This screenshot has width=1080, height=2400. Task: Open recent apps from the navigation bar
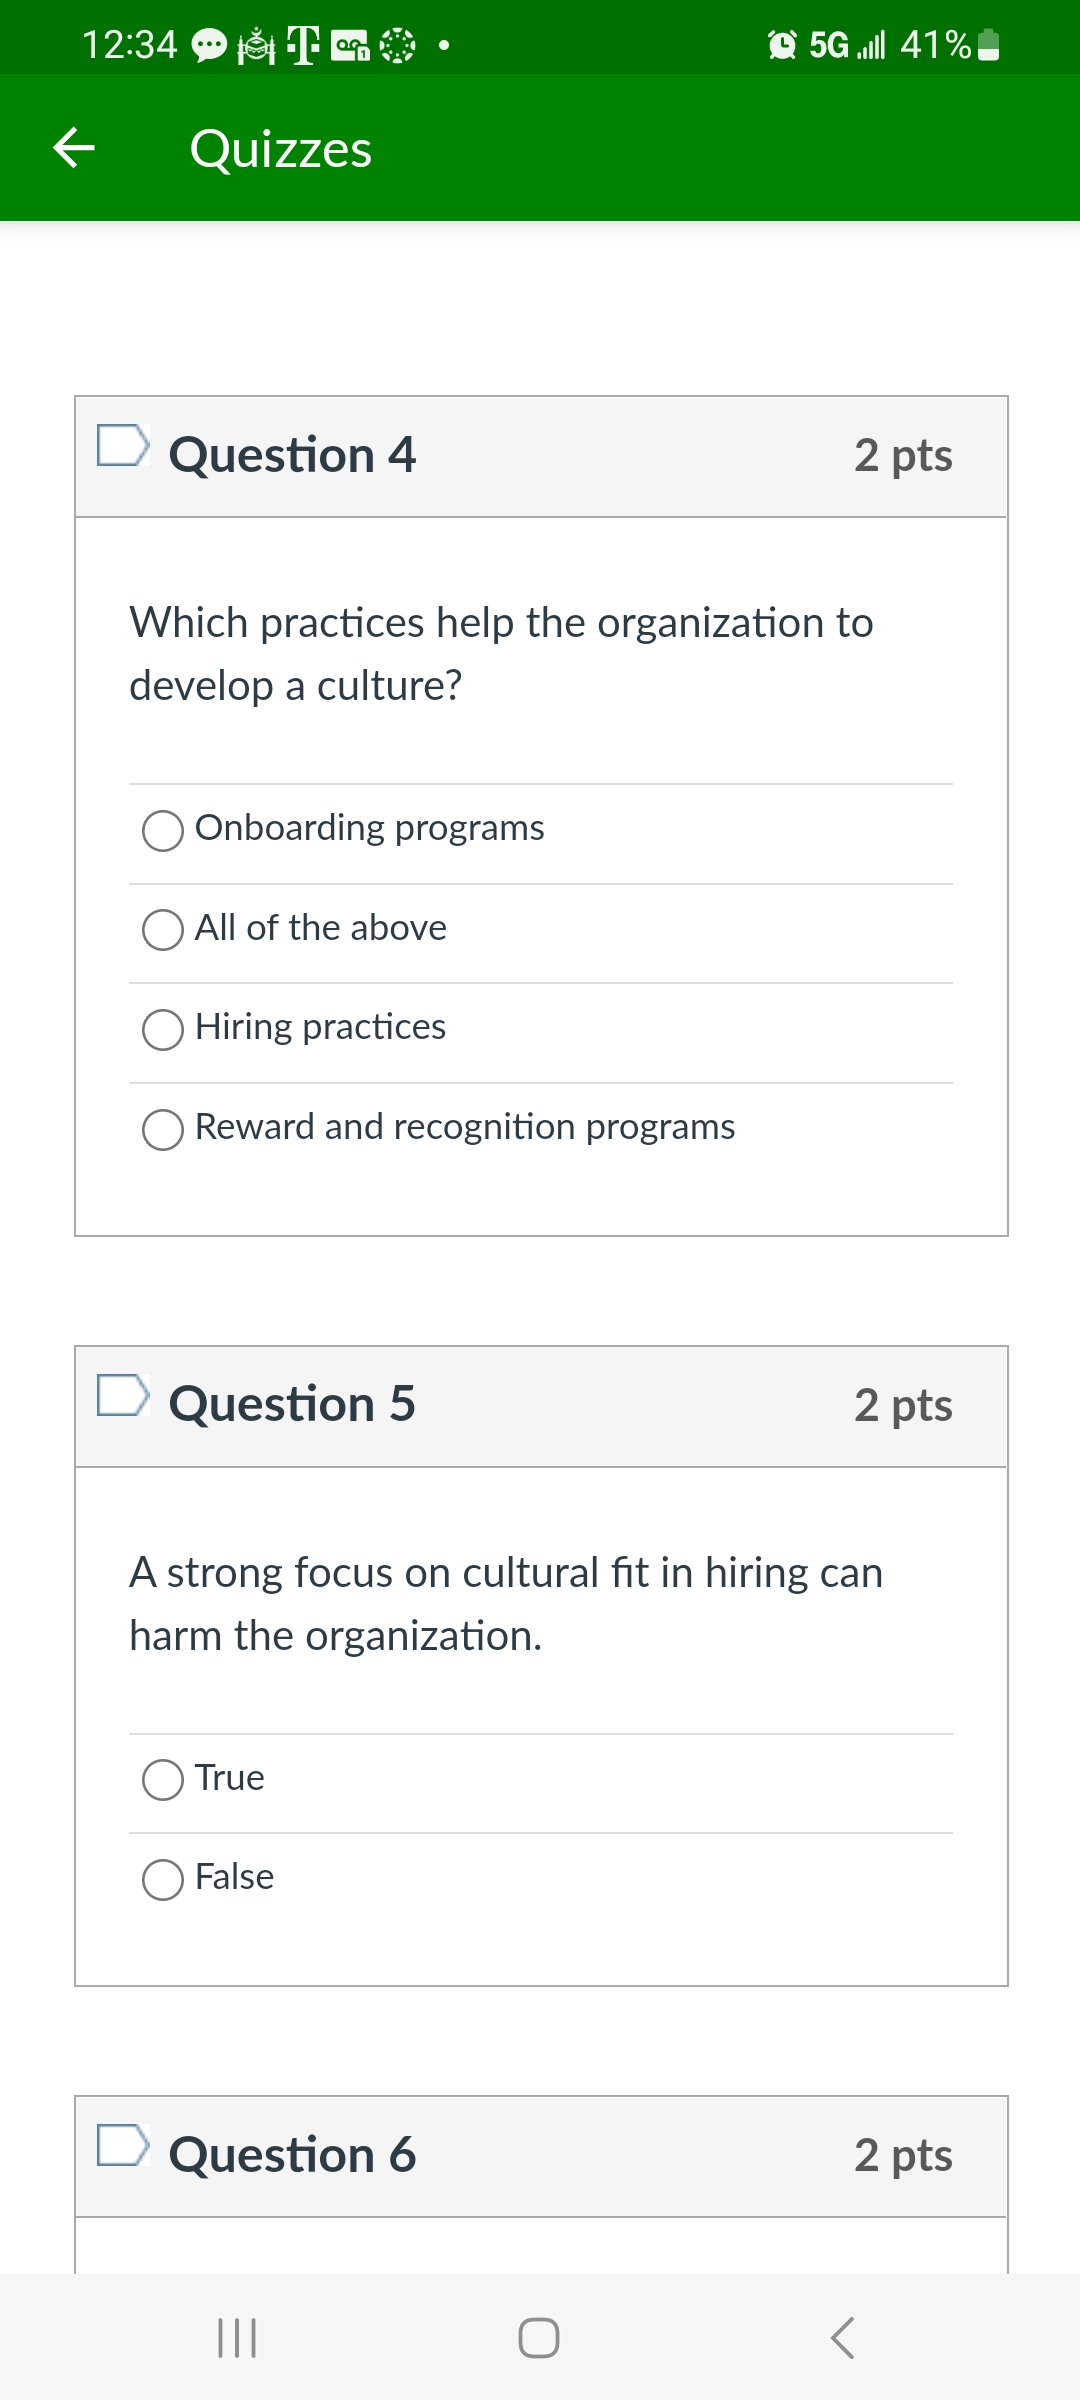(237, 2337)
